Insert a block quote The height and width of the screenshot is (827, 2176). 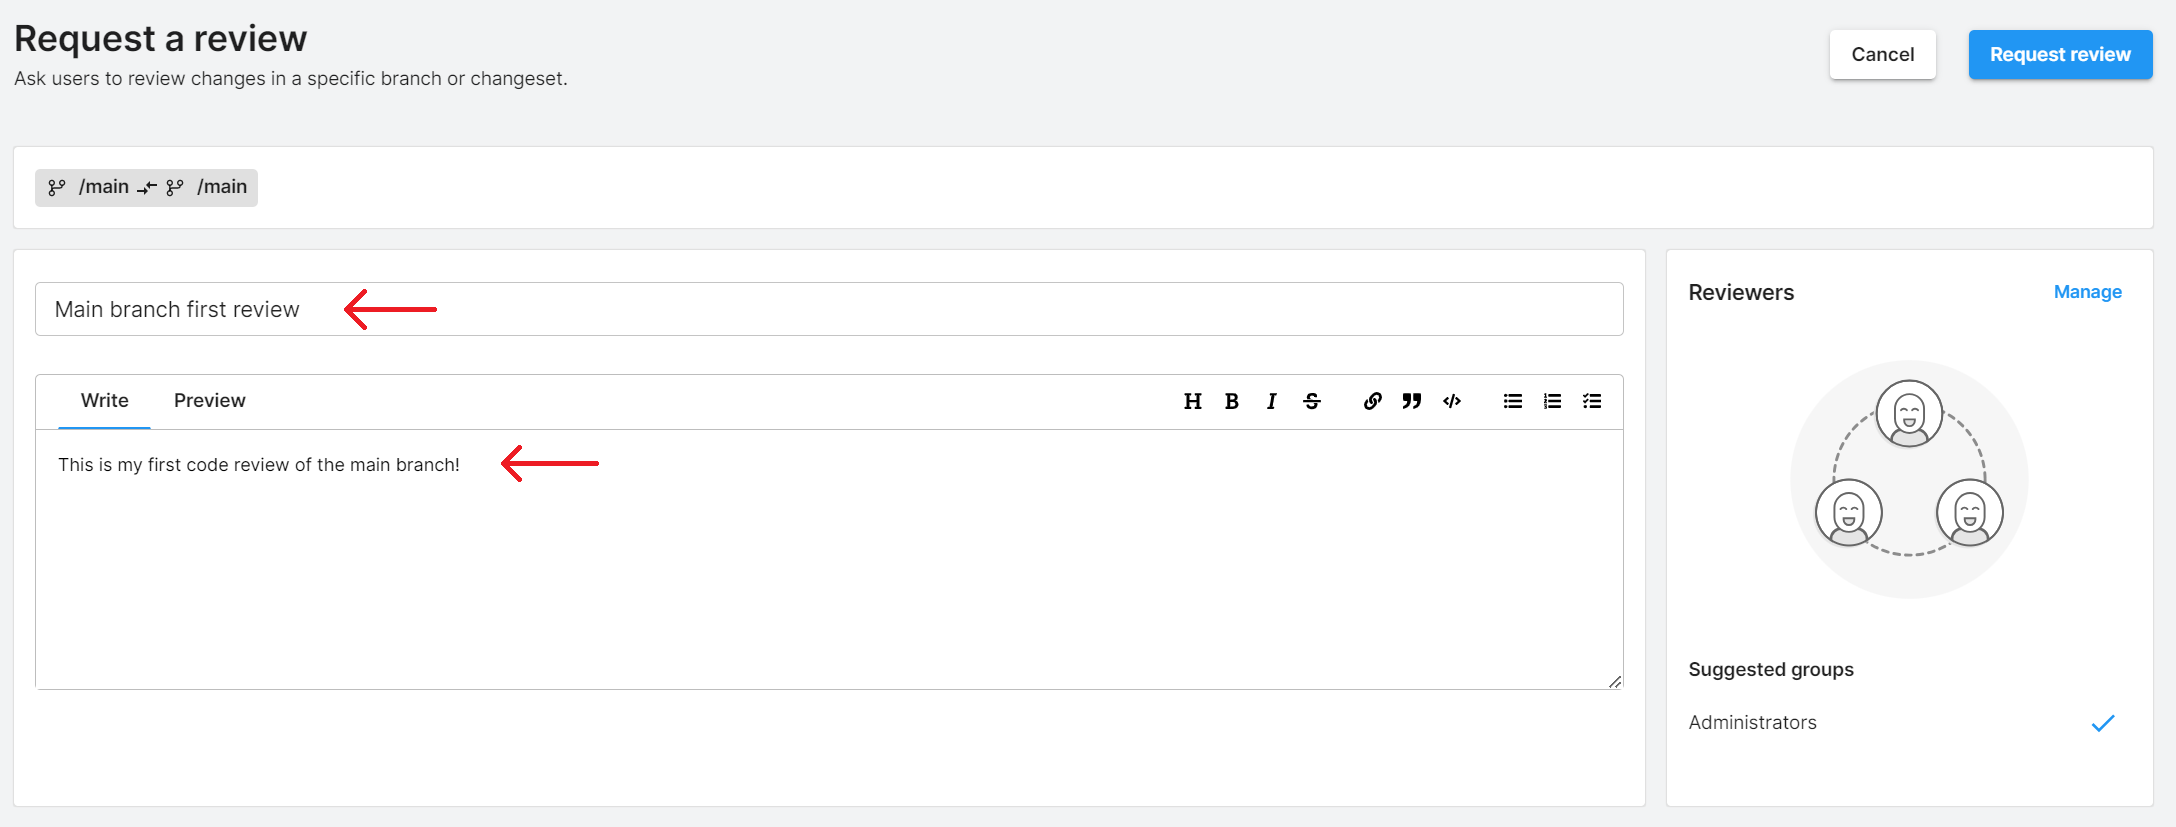pos(1412,401)
